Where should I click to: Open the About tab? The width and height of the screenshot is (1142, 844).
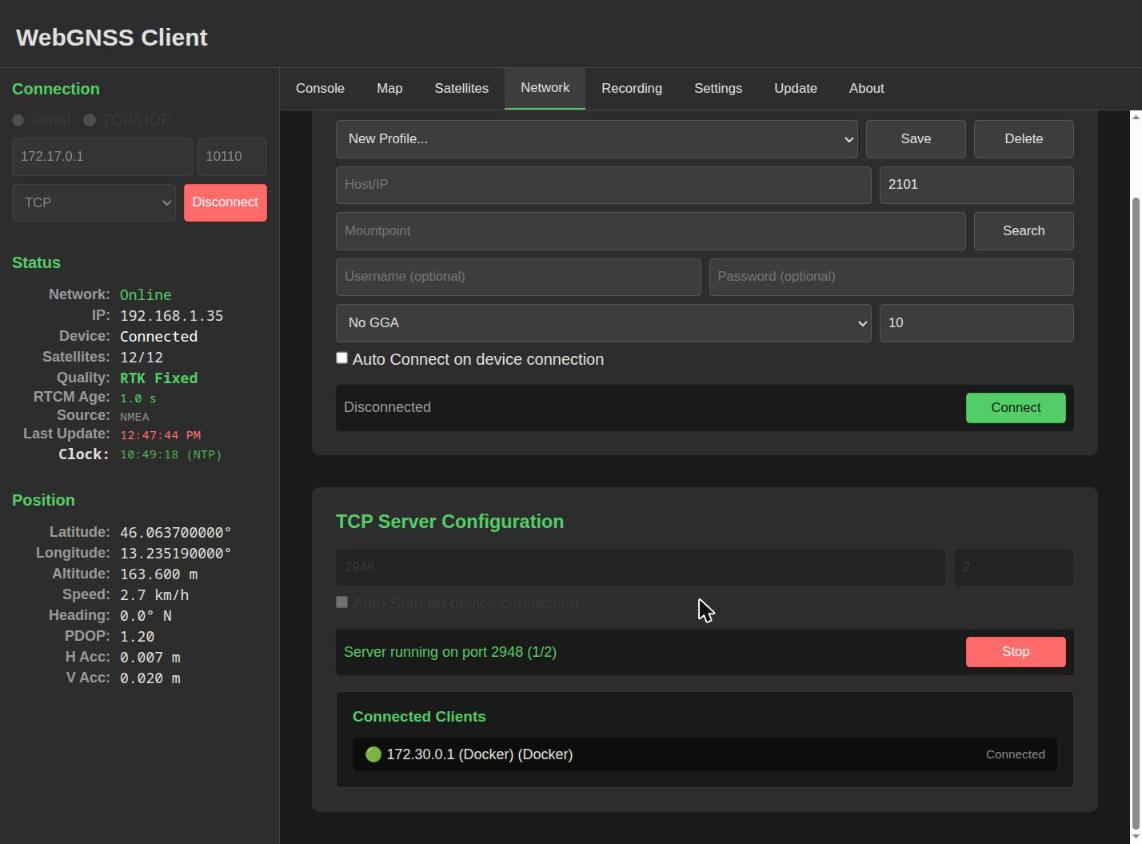pyautogui.click(x=866, y=88)
